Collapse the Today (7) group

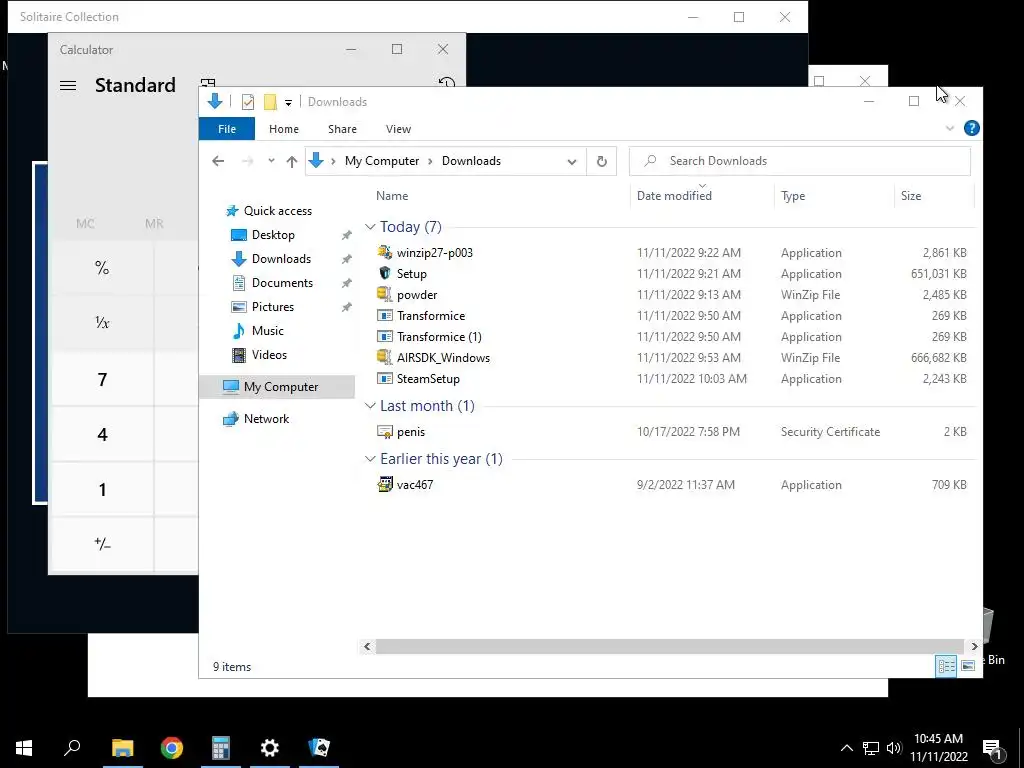(x=370, y=227)
